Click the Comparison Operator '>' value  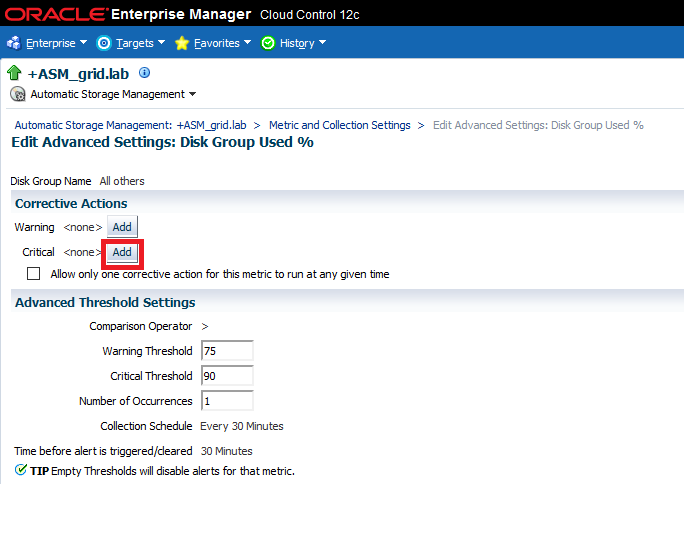click(205, 326)
